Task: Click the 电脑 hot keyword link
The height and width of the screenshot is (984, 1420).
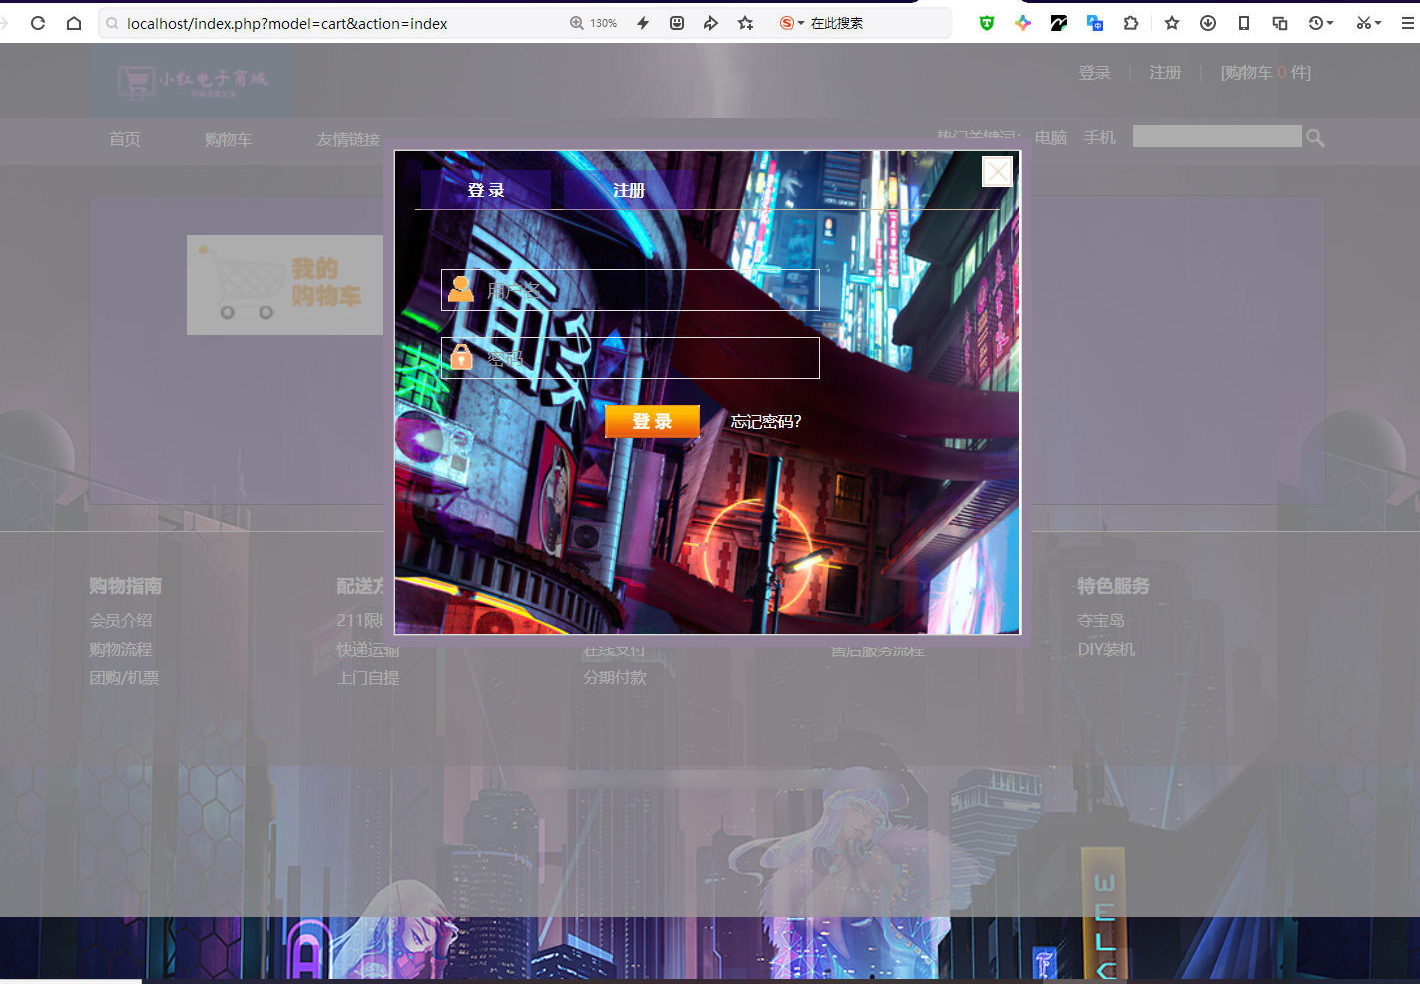Action: (1051, 138)
